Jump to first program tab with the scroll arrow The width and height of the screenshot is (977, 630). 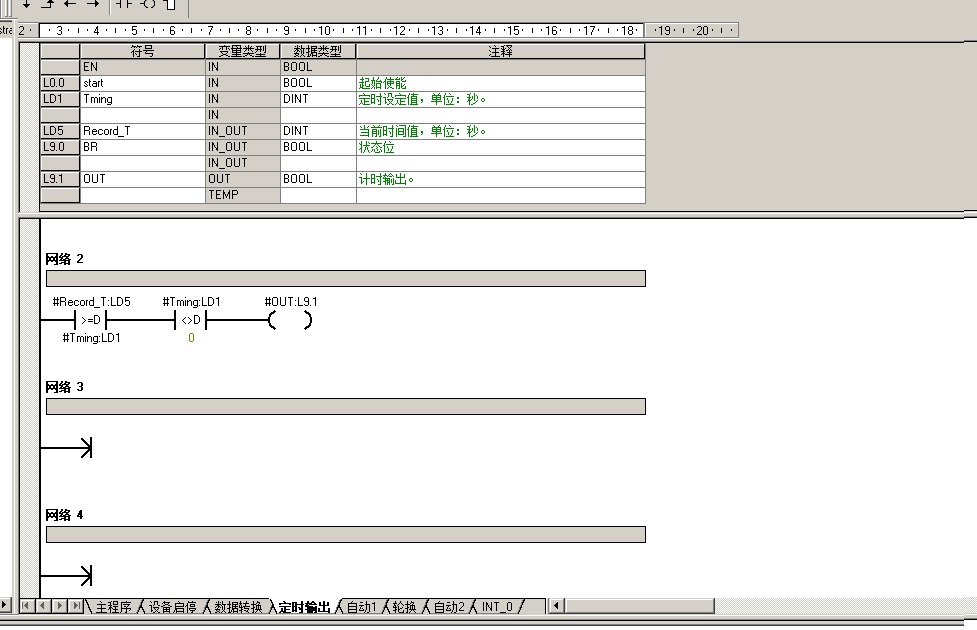(x=27, y=605)
